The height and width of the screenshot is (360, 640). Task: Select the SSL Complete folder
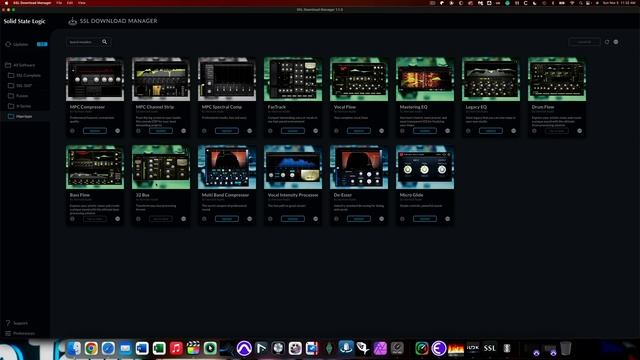click(x=28, y=76)
